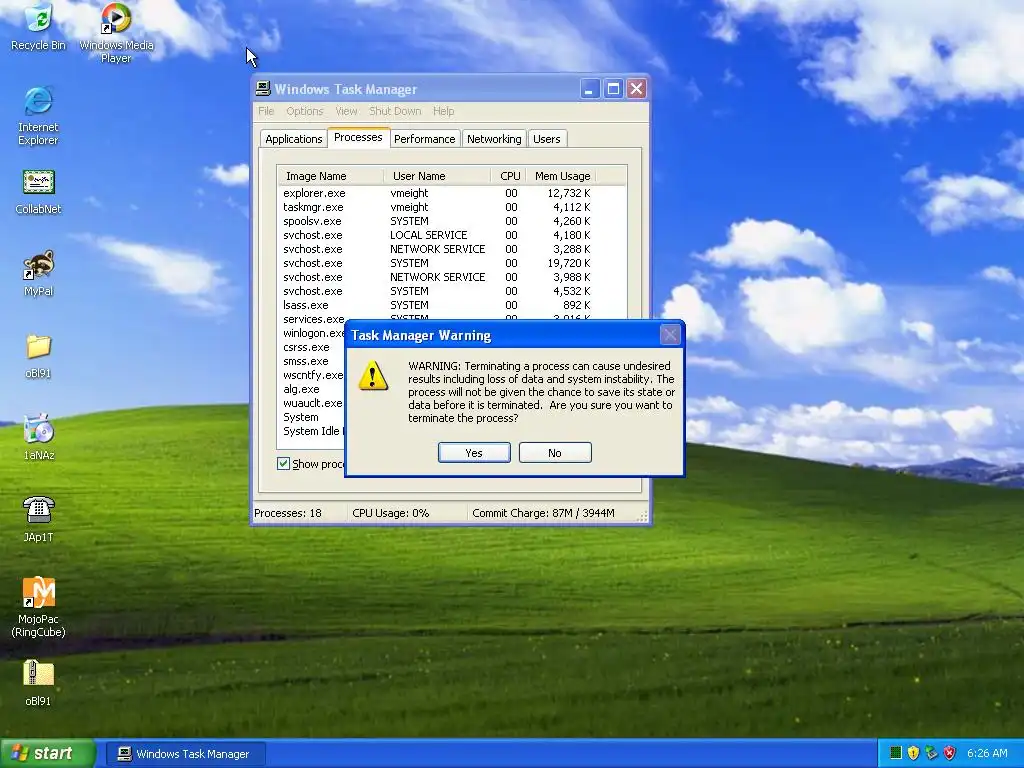Open the File menu

[266, 111]
